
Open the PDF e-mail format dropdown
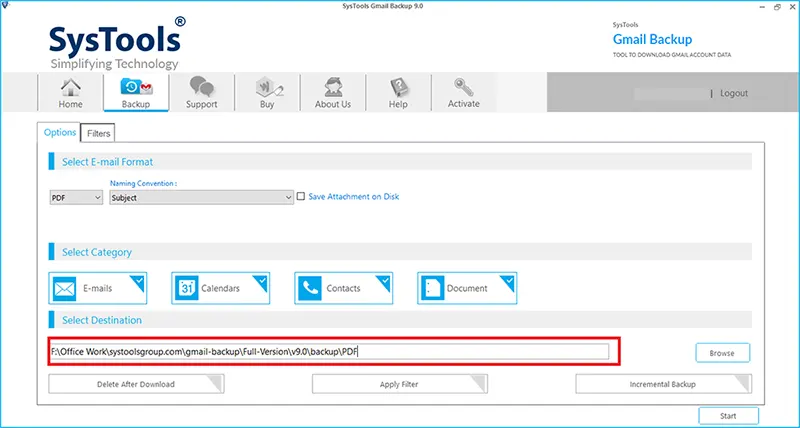coord(77,198)
